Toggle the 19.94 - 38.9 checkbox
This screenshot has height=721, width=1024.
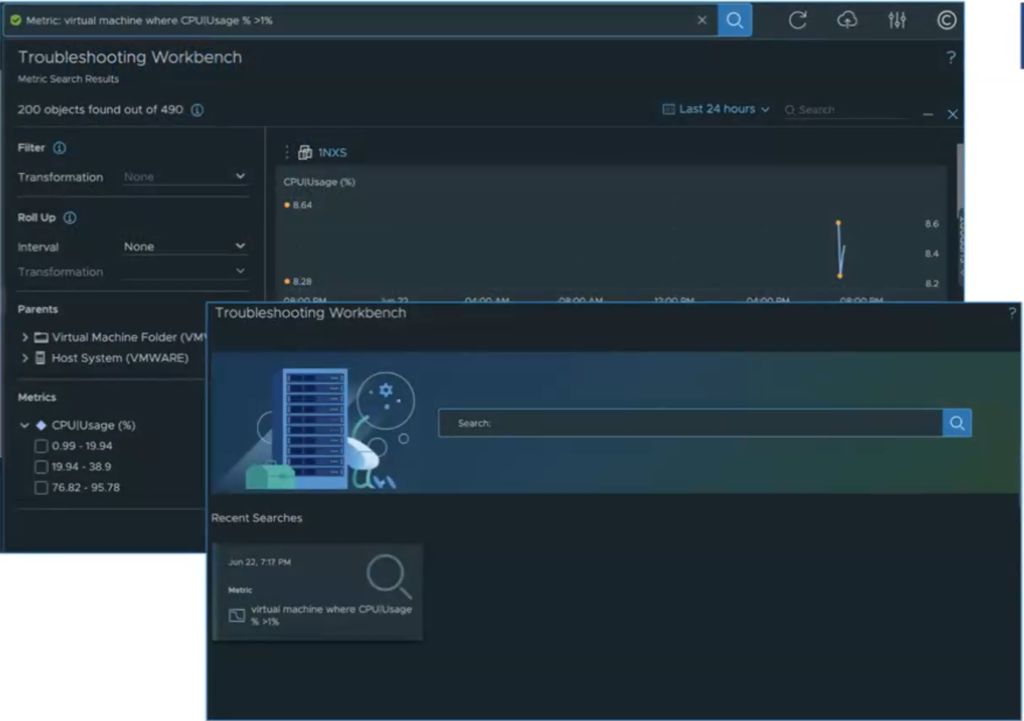41,467
